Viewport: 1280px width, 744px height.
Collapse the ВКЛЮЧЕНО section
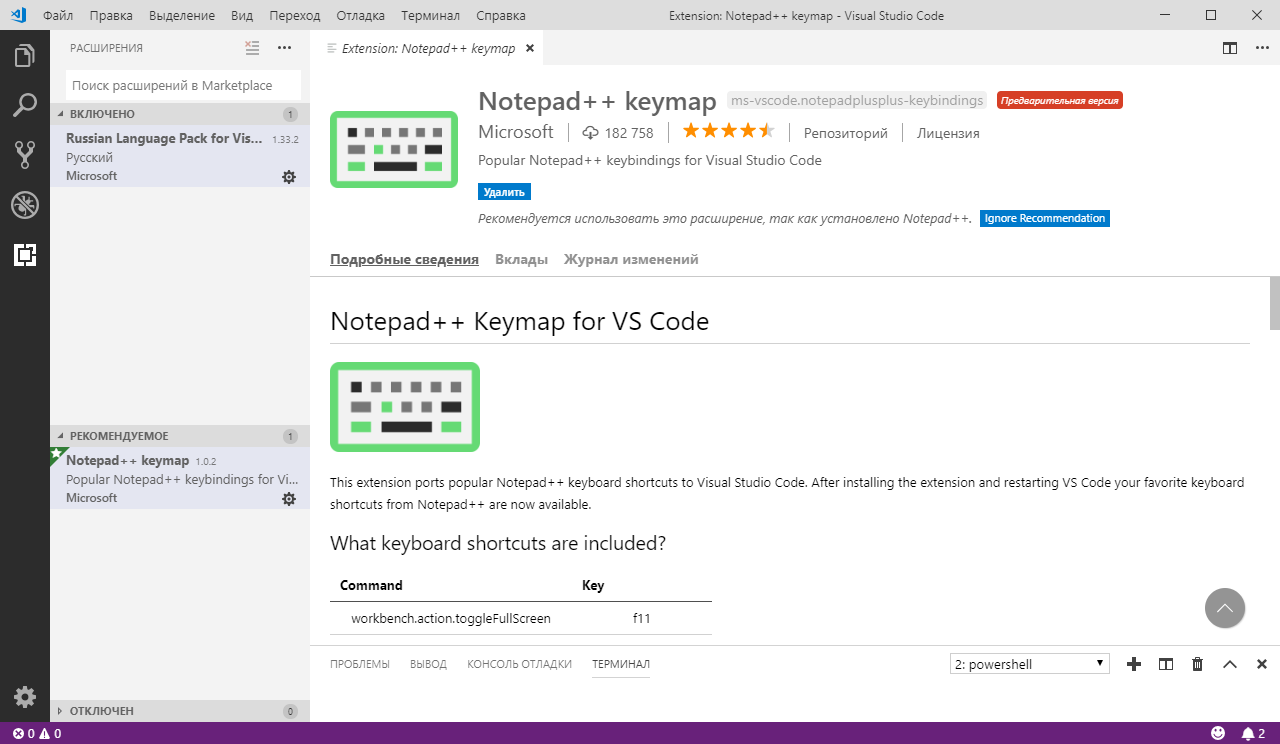click(180, 114)
